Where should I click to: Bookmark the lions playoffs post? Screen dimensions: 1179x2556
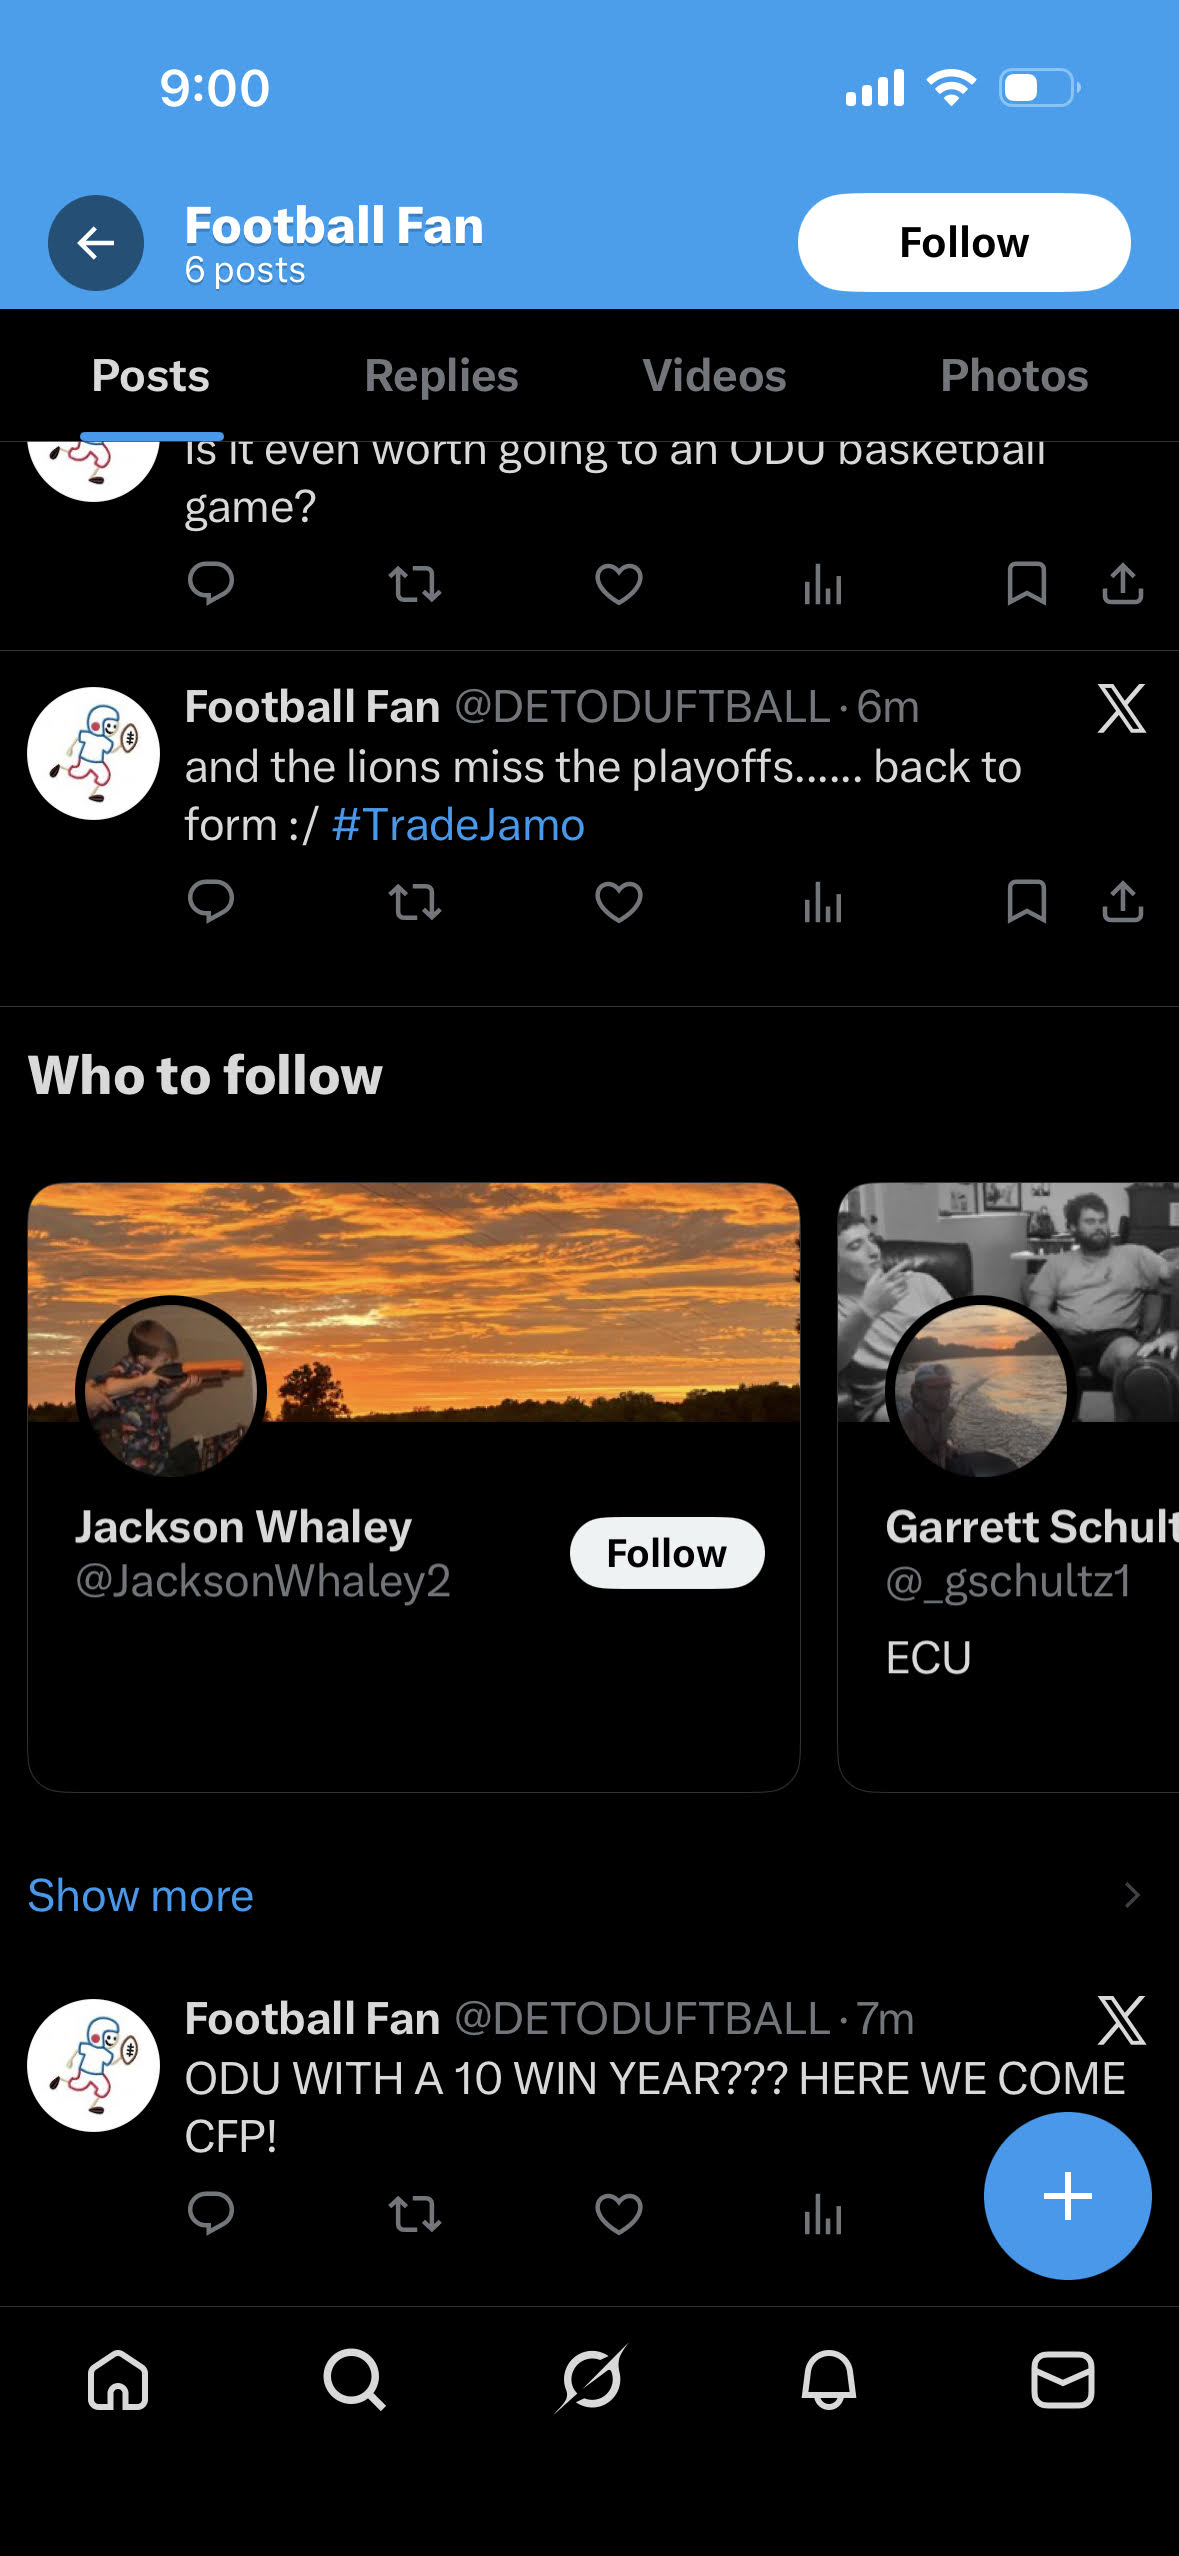[1026, 903]
